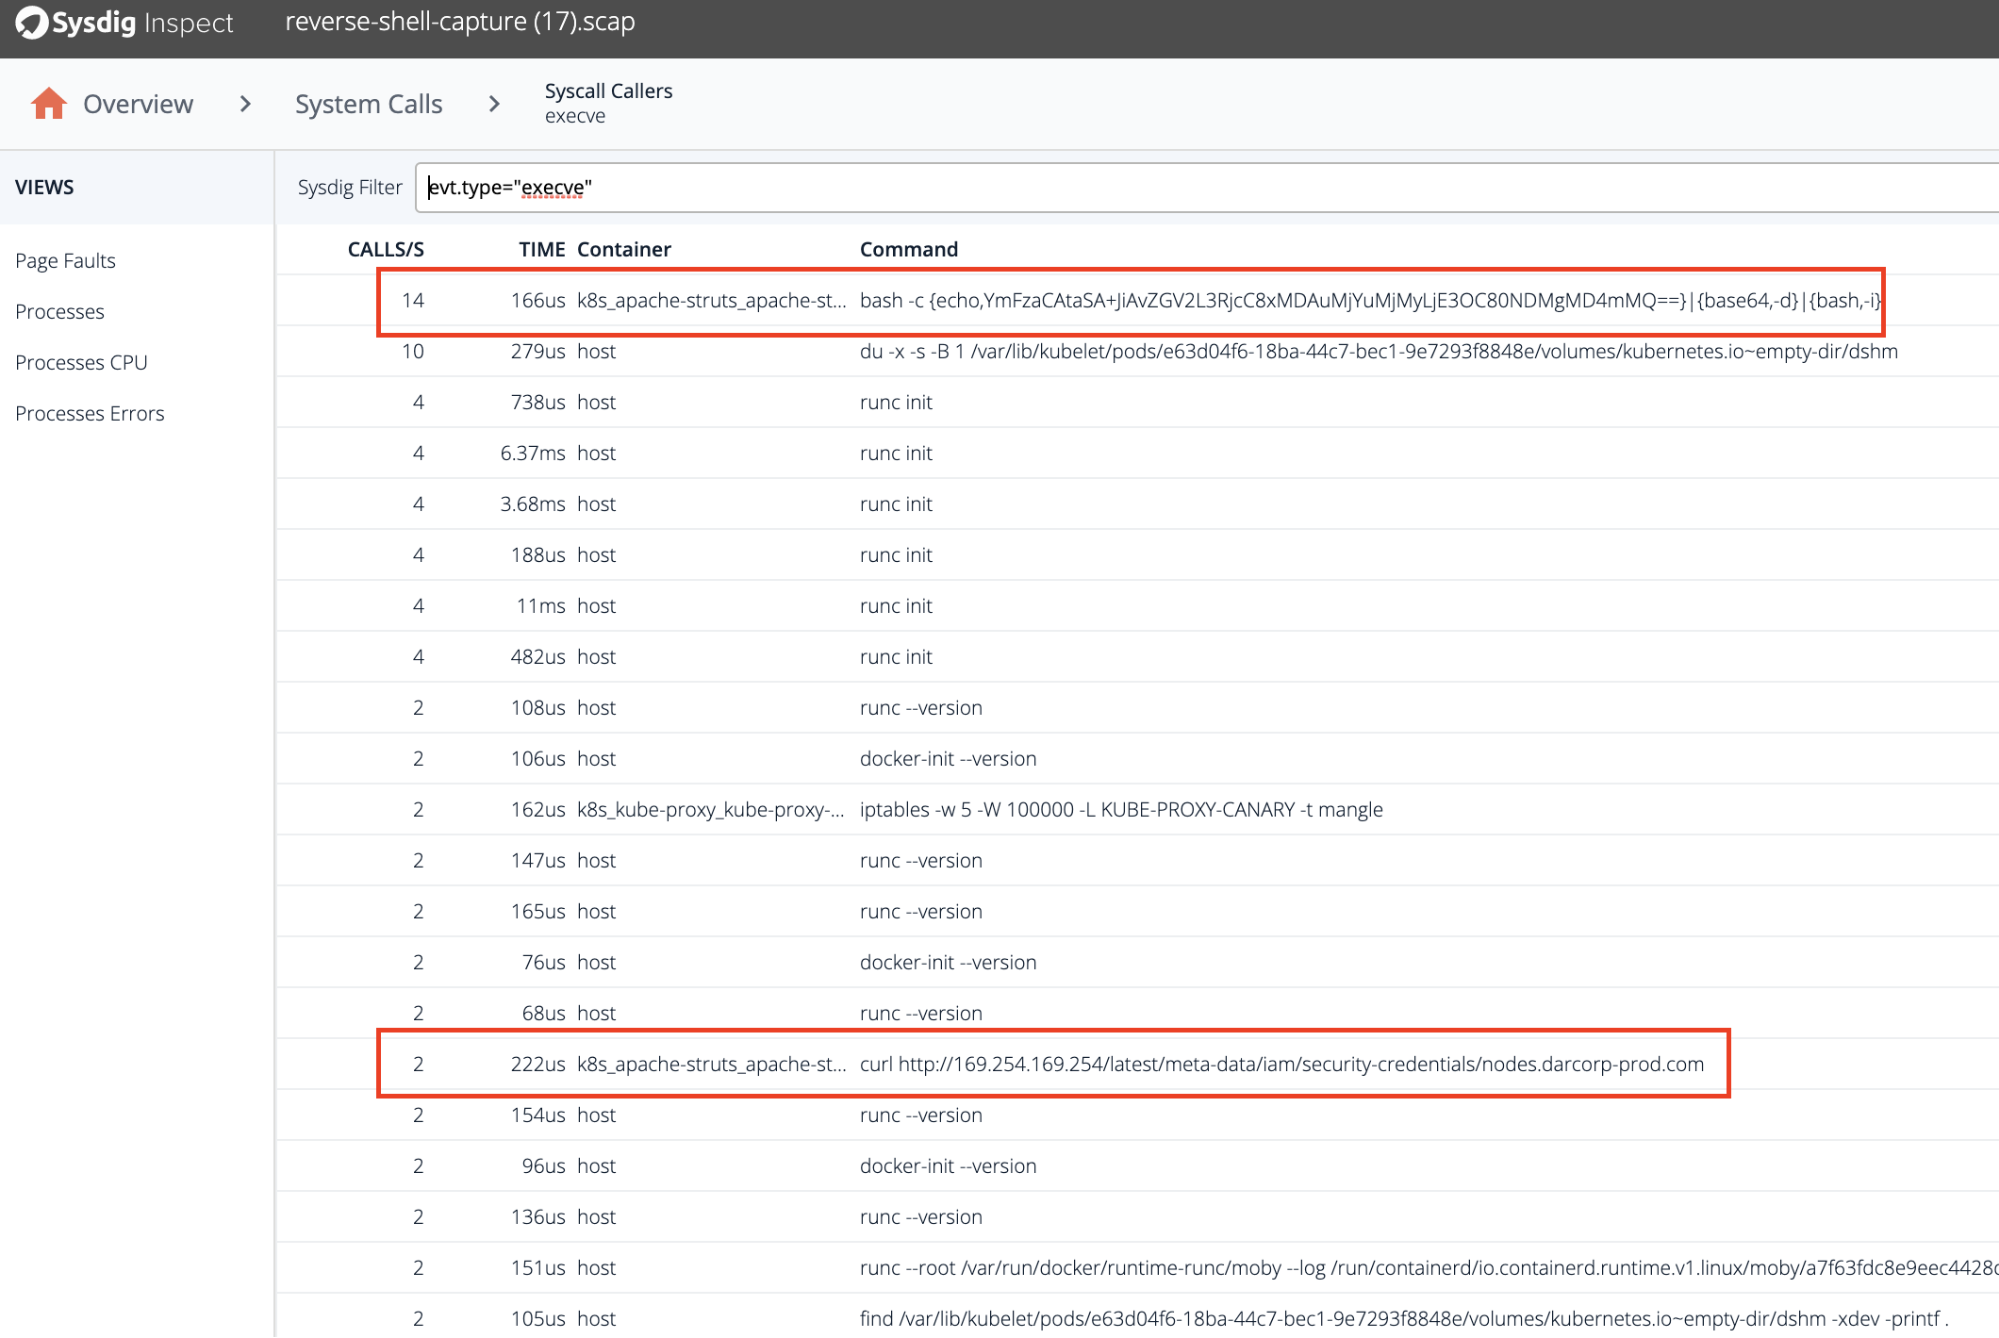Go to System Calls breadcrumb
Screen dimensions: 1999x1338
click(368, 104)
